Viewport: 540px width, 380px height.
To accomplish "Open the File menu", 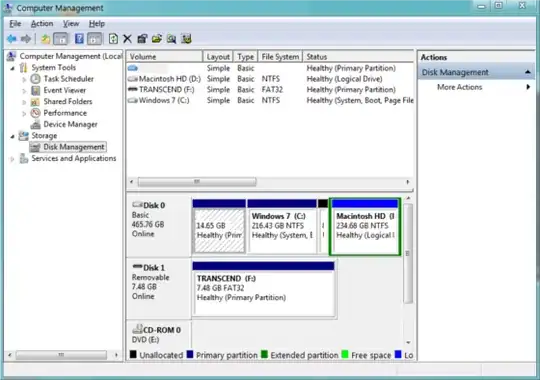I will tap(15, 24).
